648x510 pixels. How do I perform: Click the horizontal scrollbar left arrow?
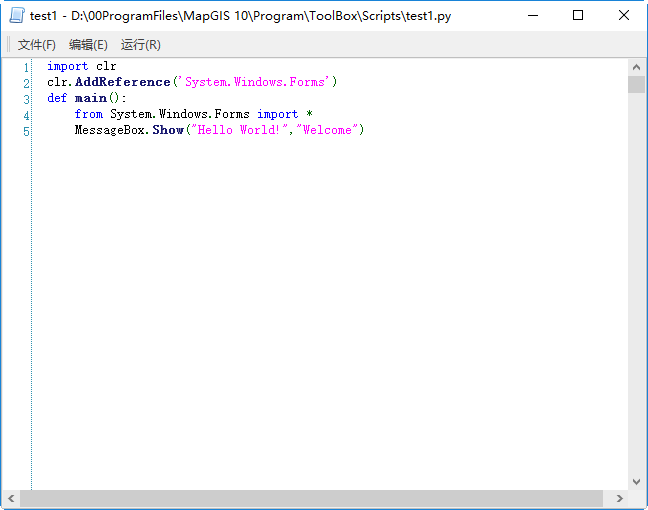(11, 498)
